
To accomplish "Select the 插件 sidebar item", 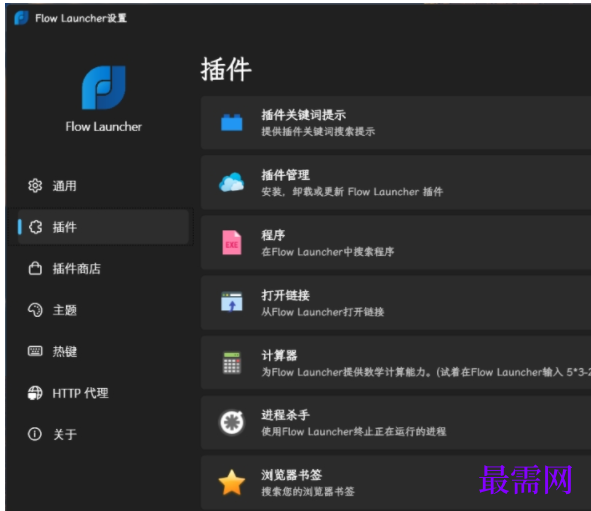I will coord(103,227).
